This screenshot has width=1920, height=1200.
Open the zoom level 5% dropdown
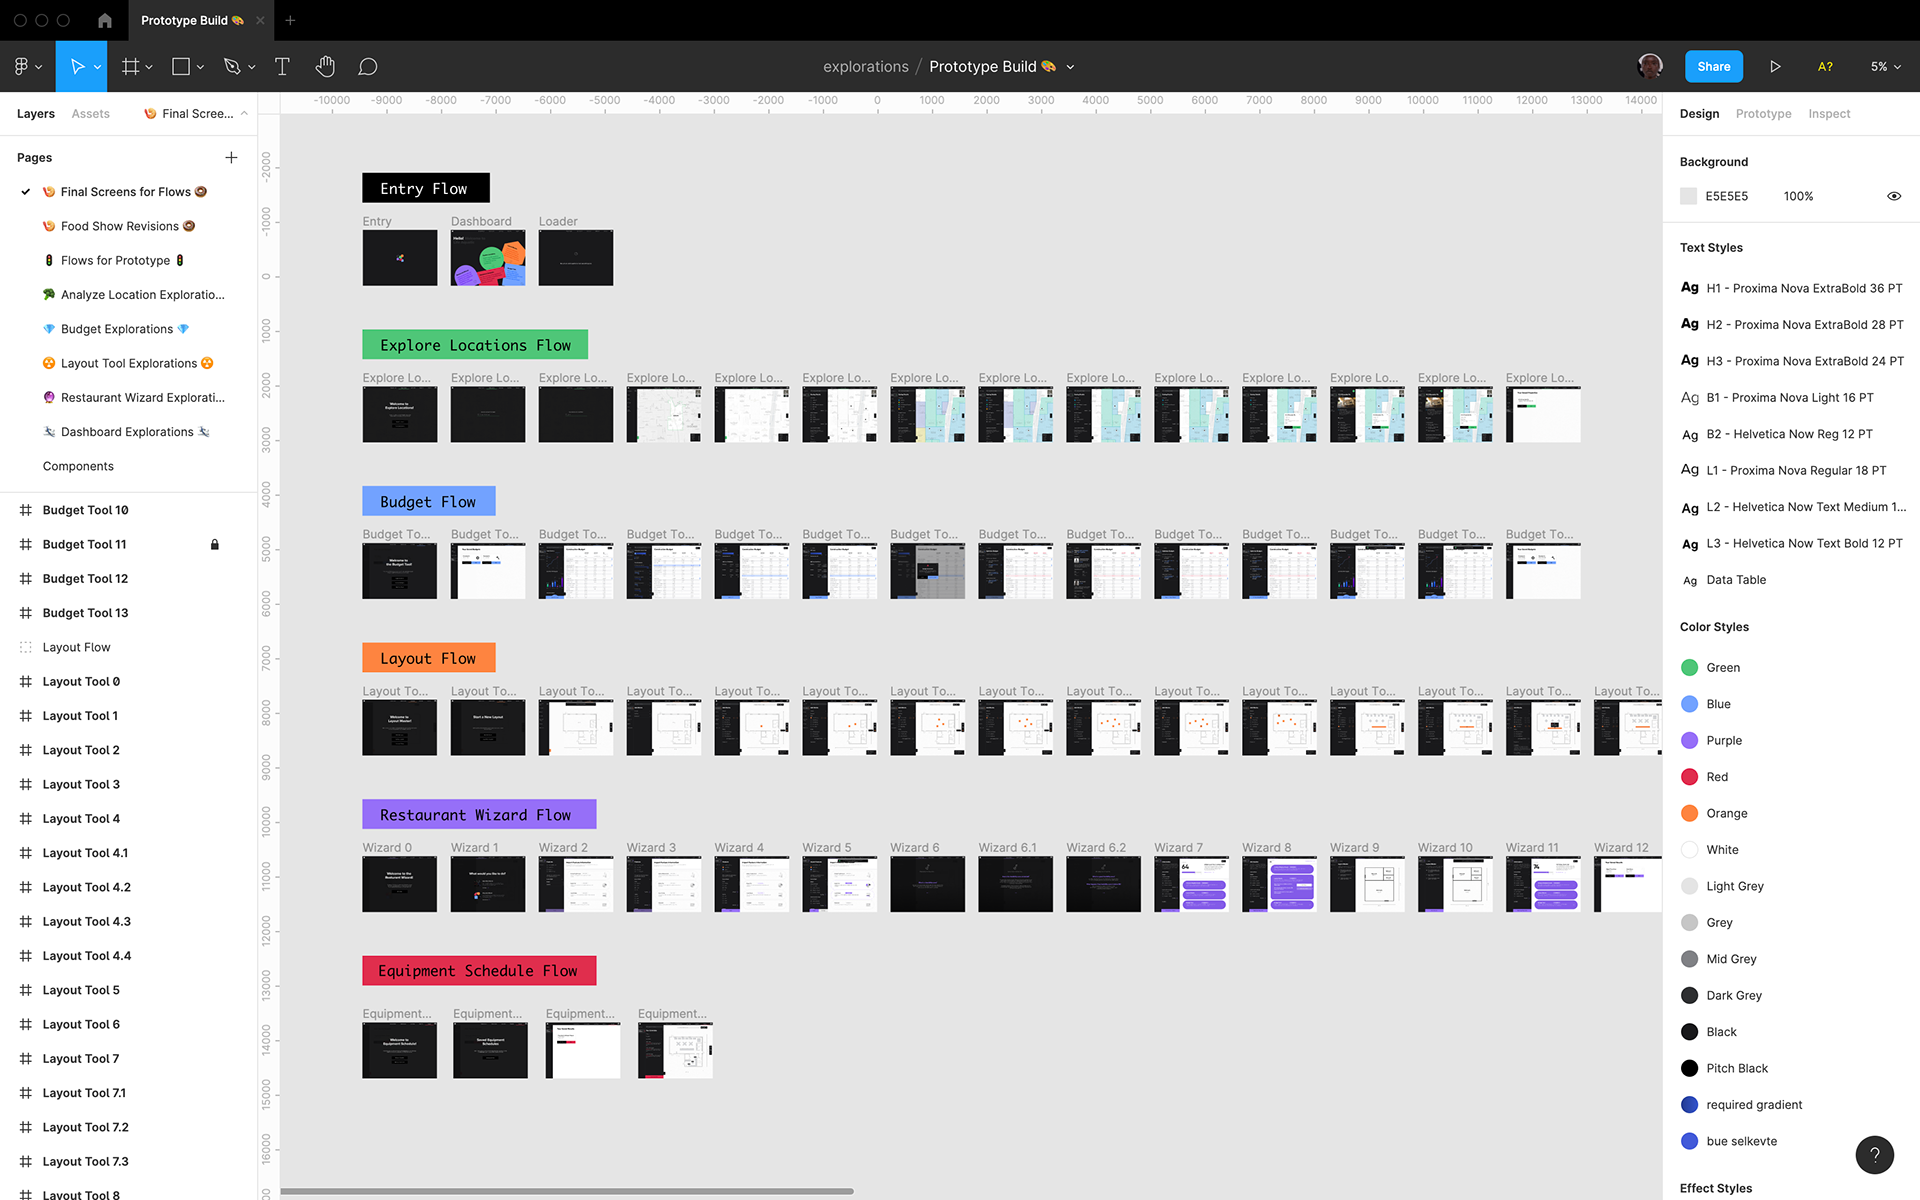click(1885, 67)
